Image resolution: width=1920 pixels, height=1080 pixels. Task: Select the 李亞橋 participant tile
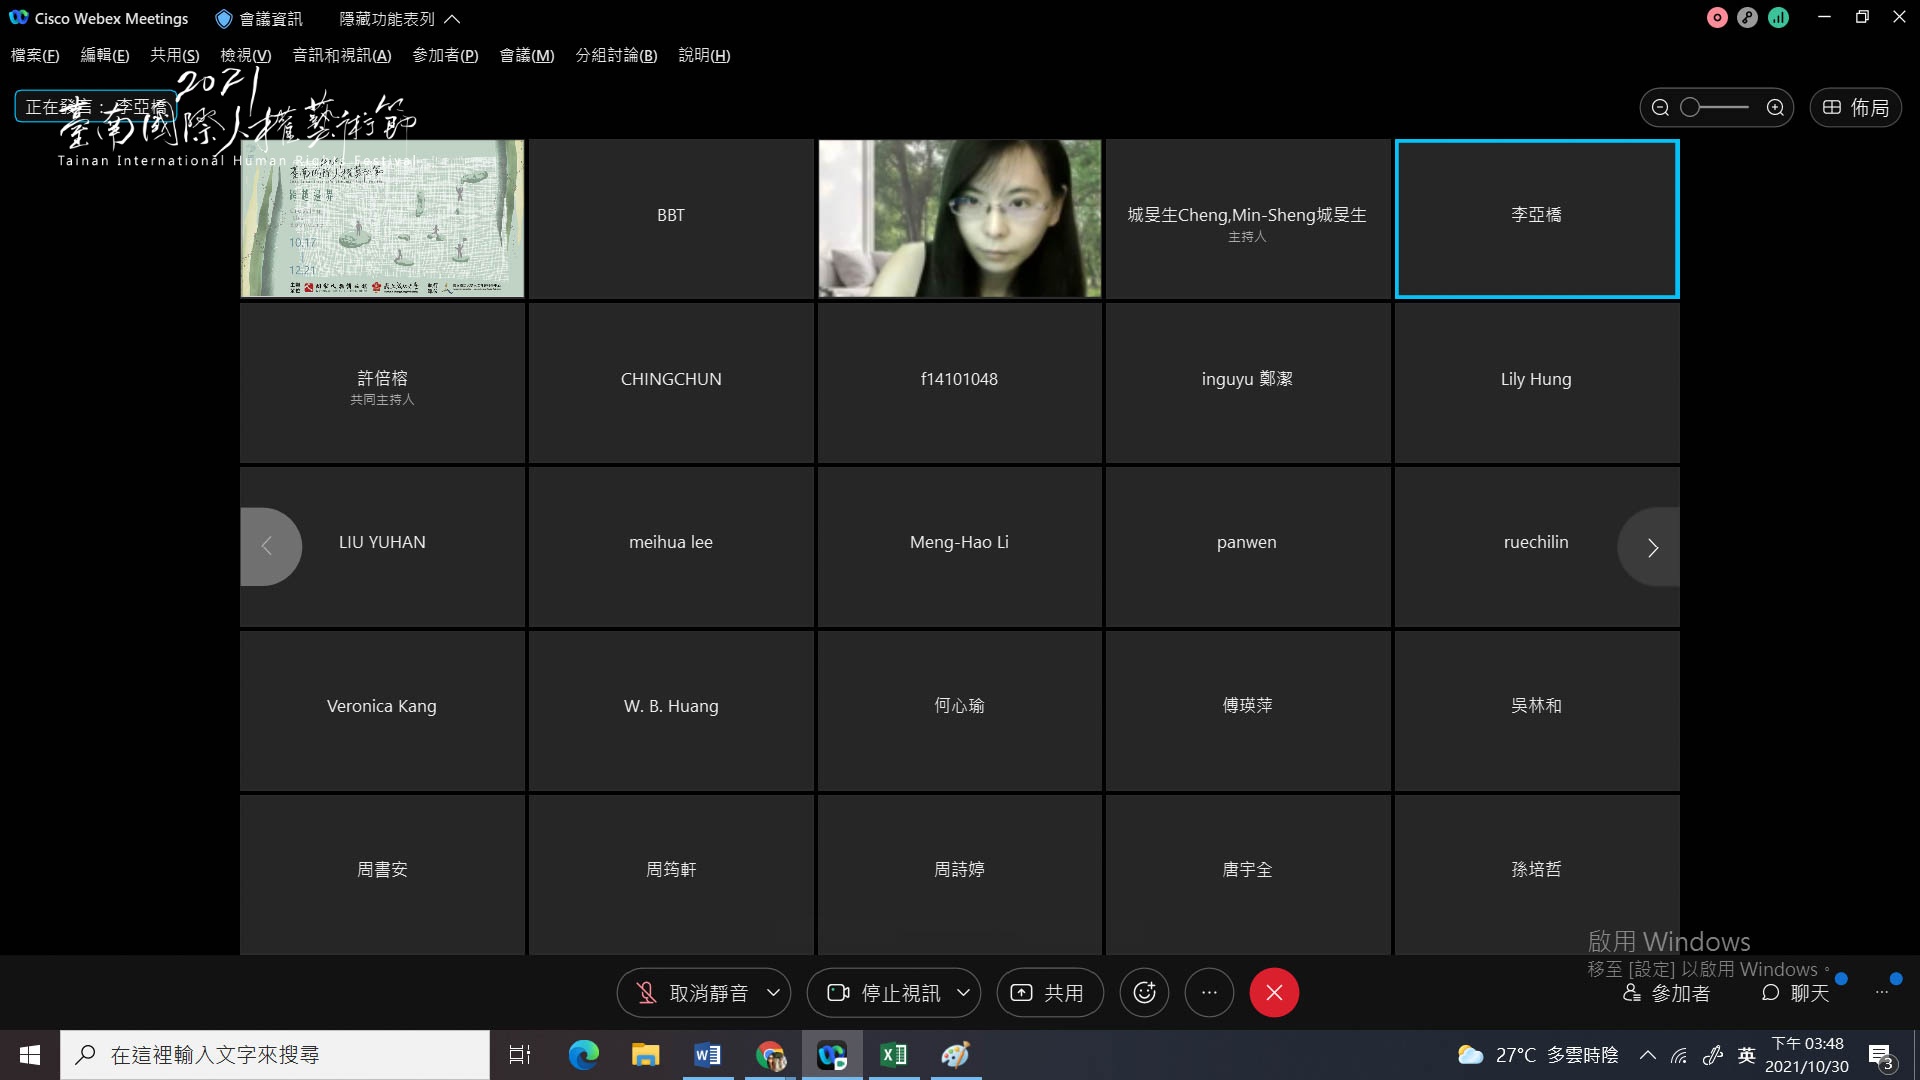pyautogui.click(x=1537, y=219)
